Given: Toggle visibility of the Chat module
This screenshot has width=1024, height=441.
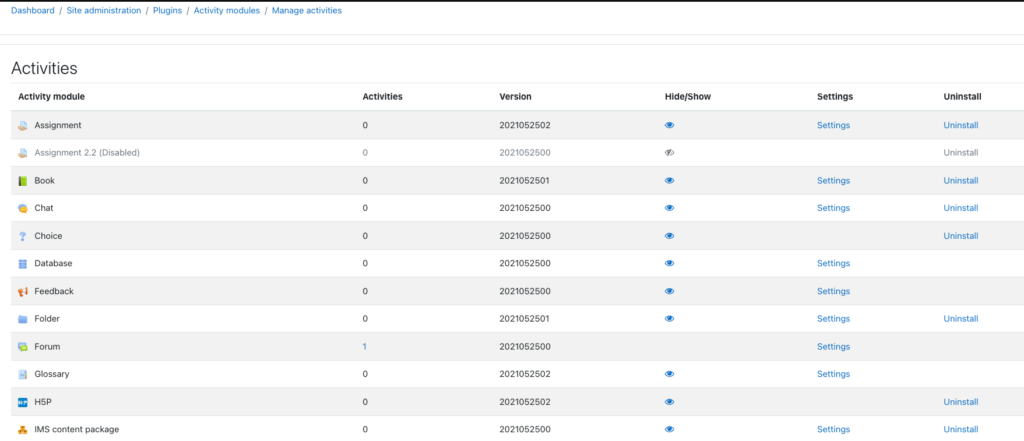Looking at the screenshot, I should point(669,208).
